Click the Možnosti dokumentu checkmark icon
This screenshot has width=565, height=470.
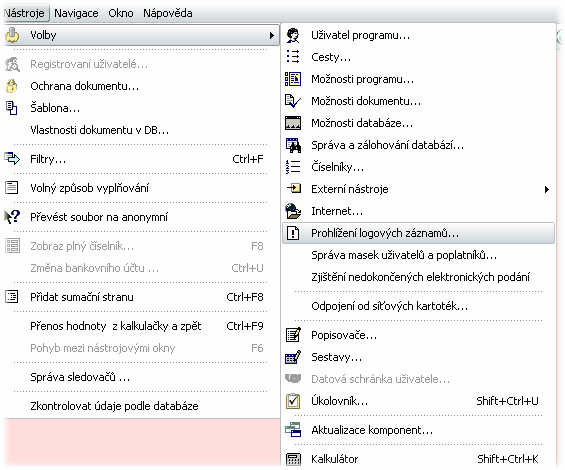click(x=293, y=101)
